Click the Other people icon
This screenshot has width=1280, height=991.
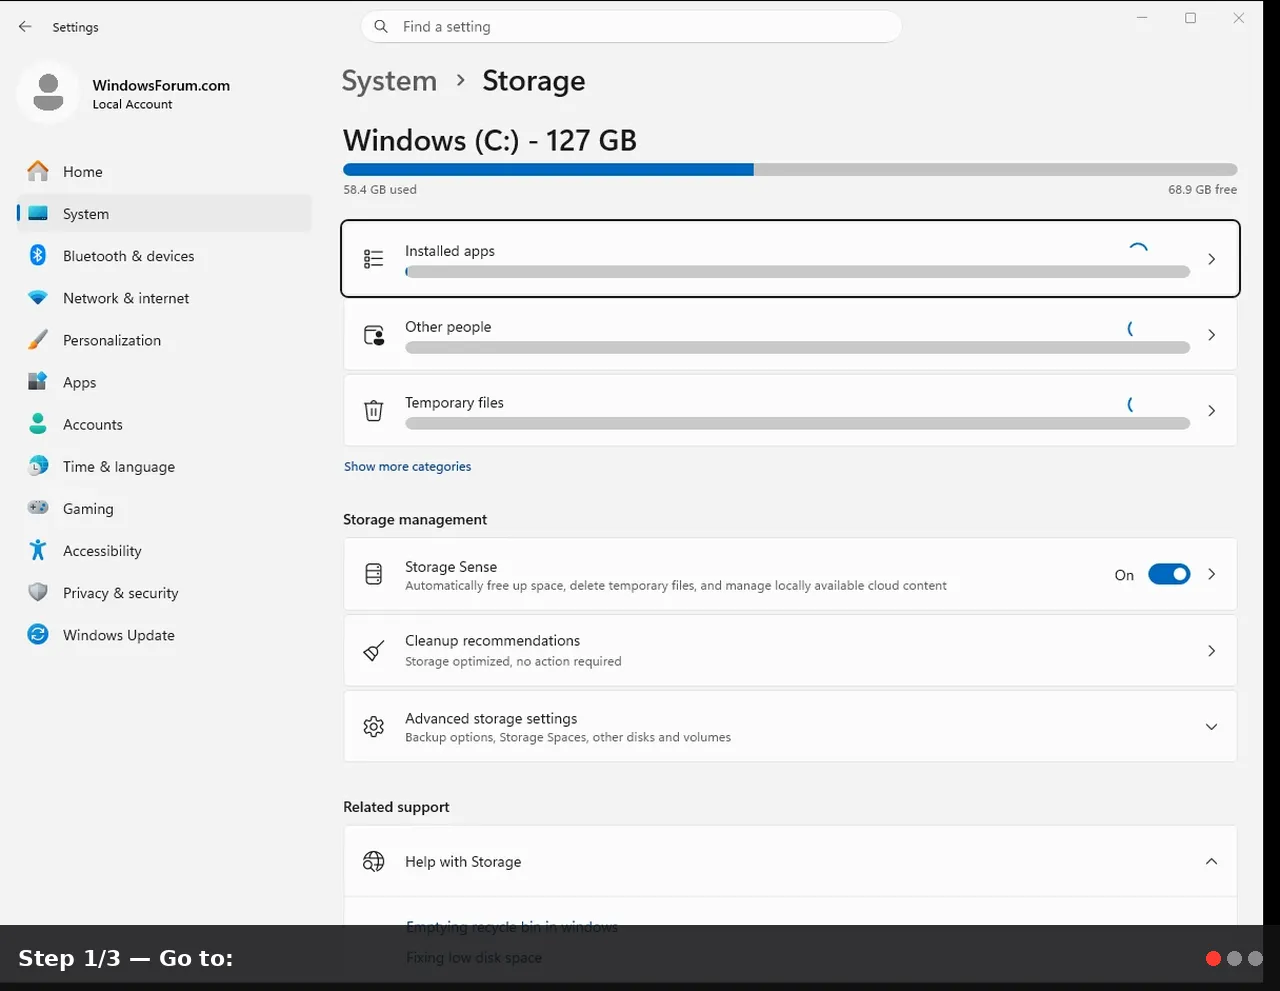(374, 335)
